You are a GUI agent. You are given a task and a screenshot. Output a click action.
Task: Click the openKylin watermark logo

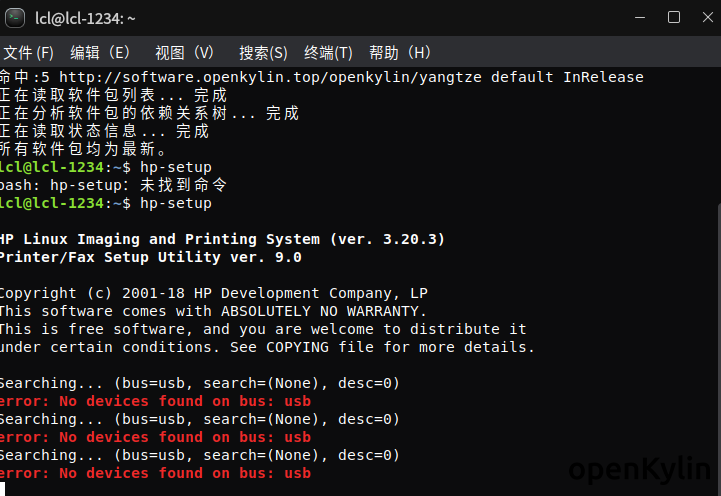(642, 472)
